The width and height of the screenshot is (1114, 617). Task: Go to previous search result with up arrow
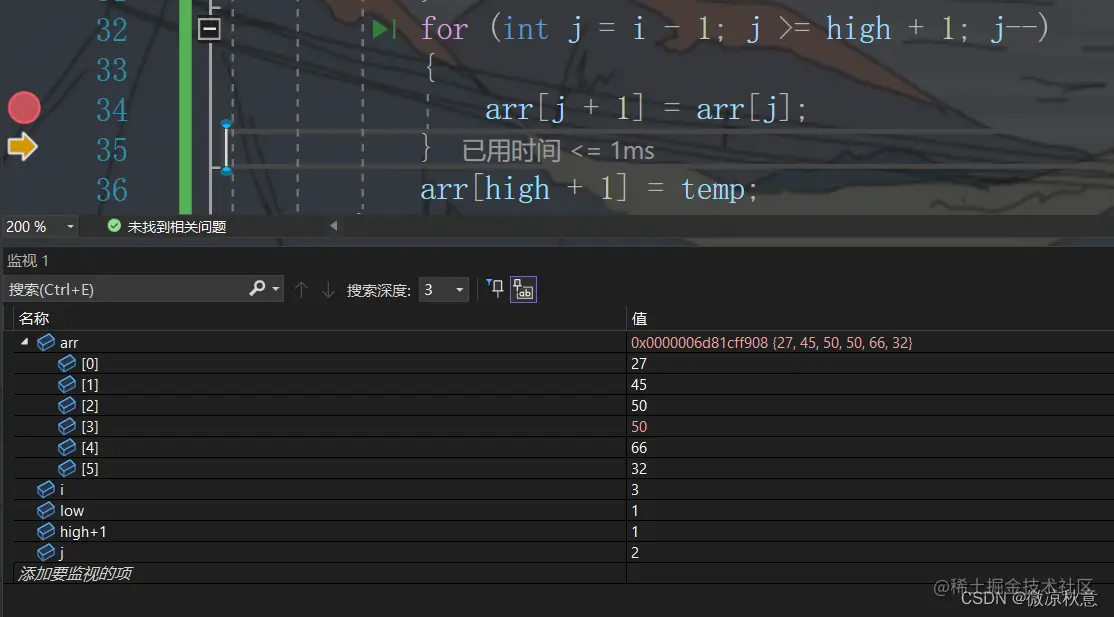tap(301, 289)
